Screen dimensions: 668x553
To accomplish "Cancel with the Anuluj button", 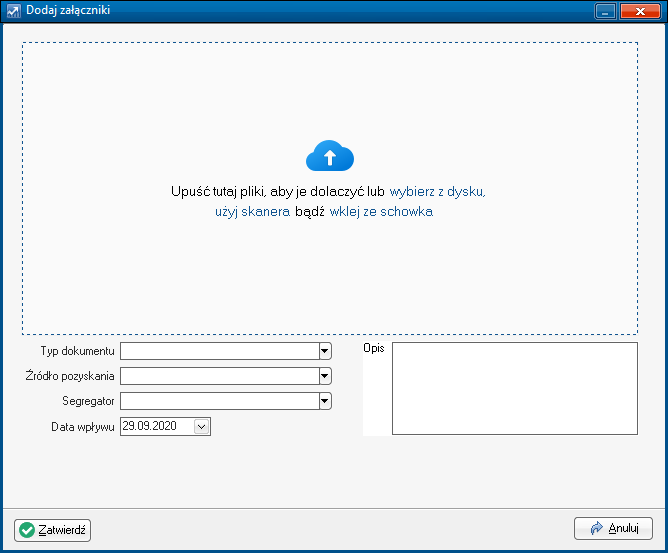I will pyautogui.click(x=613, y=529).
